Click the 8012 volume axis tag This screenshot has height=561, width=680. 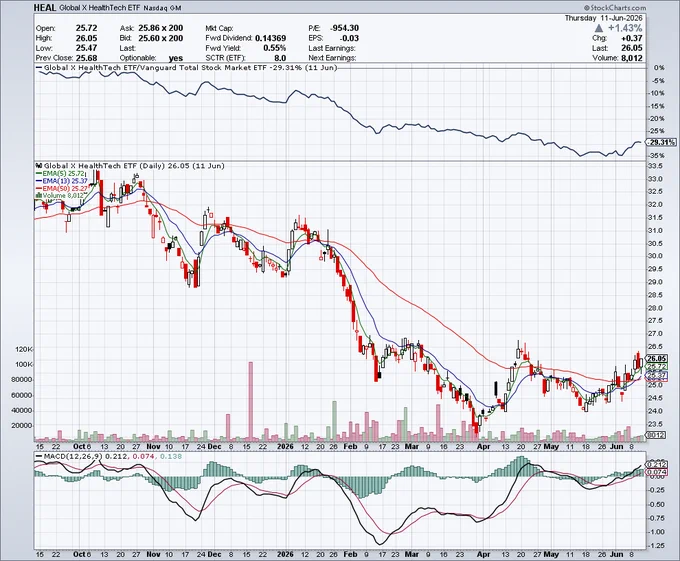[x=655, y=435]
